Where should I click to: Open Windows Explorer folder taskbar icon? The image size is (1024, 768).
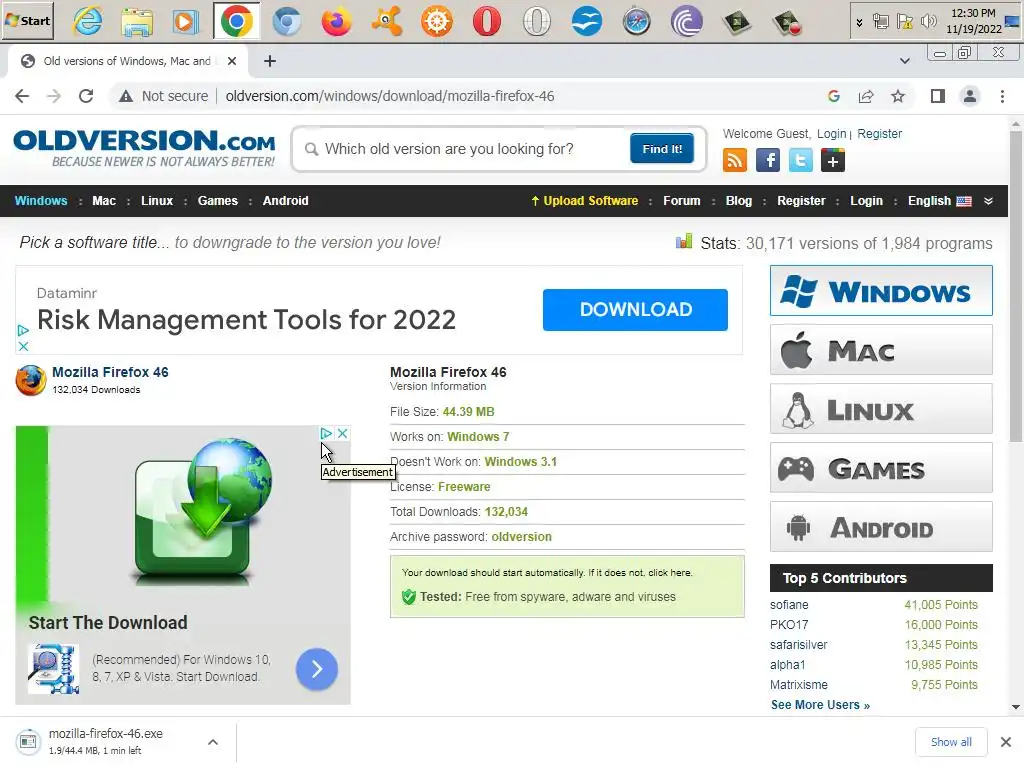pos(137,22)
